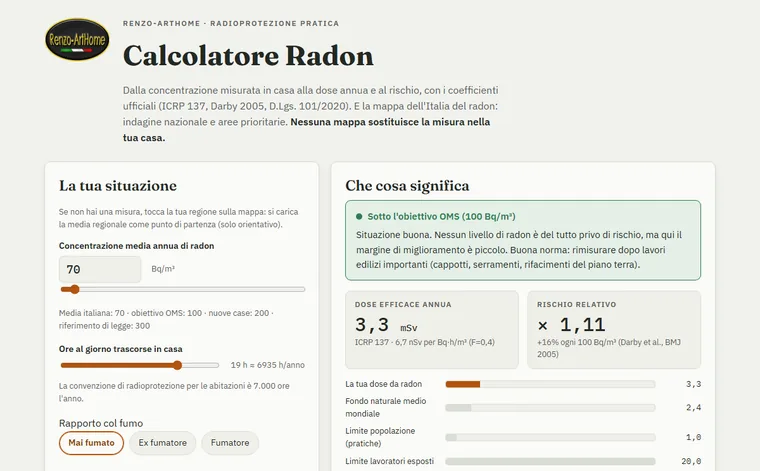Select the 'Mai fumato' smoking option

tap(91, 443)
